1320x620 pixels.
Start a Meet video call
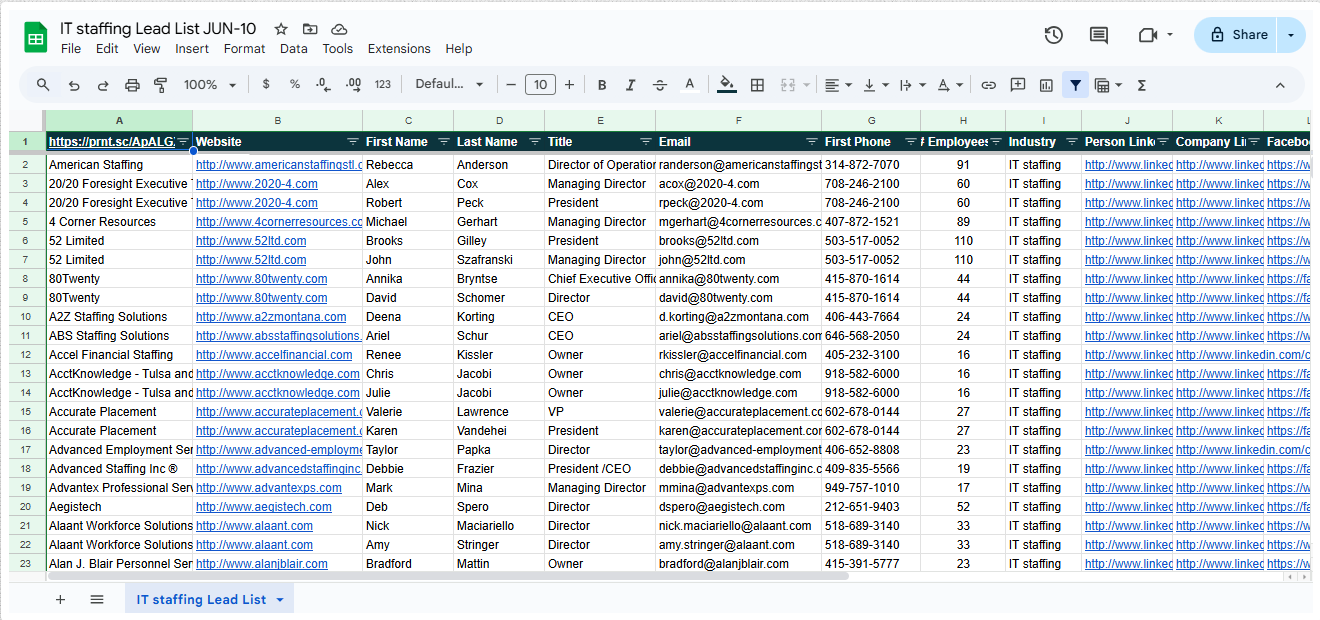[1147, 35]
